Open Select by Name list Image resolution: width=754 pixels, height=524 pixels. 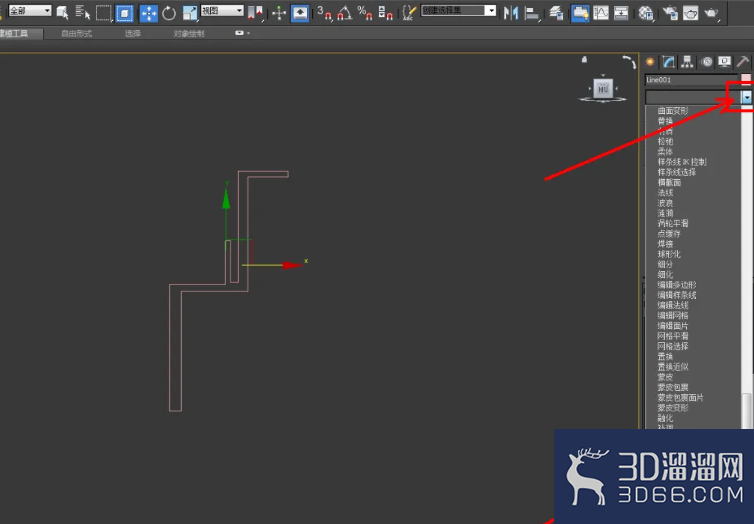83,12
